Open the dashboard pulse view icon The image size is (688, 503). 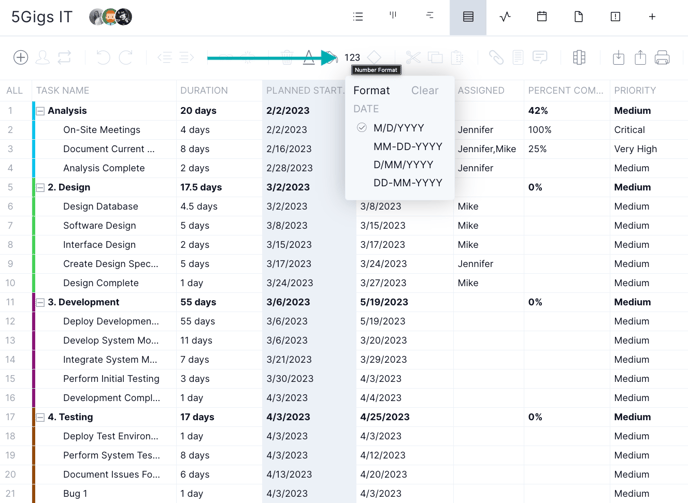pos(505,17)
